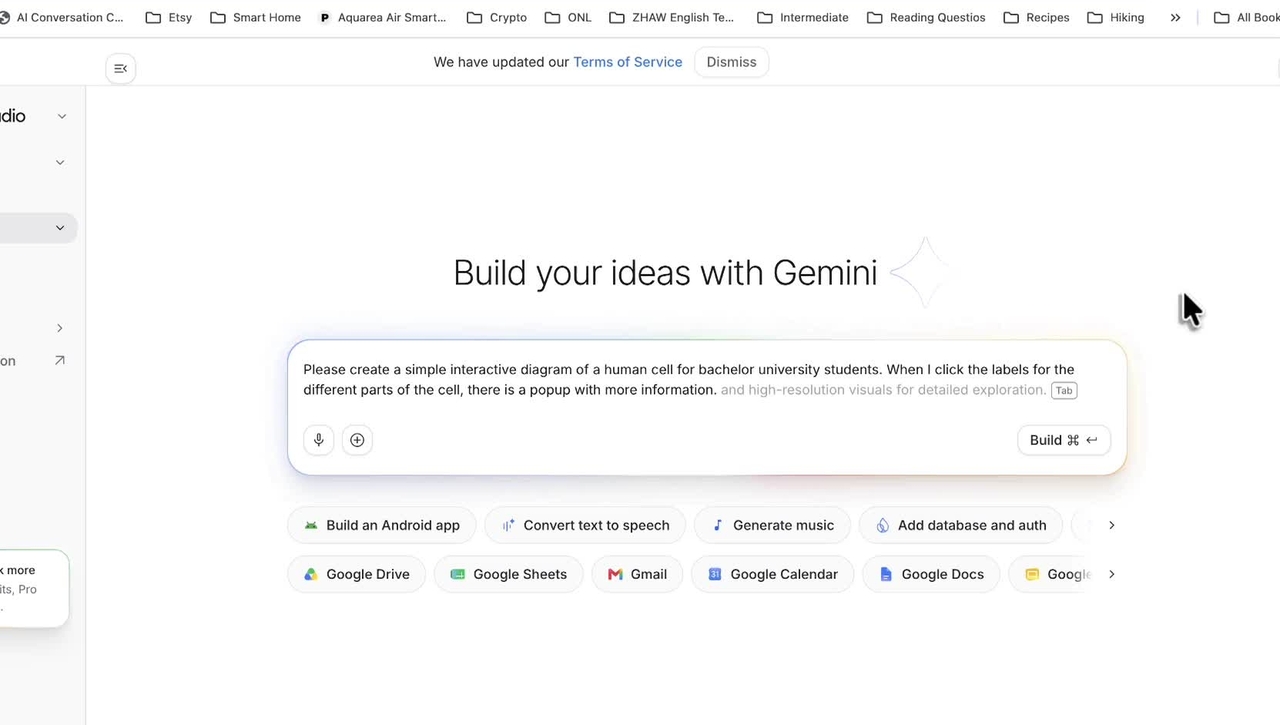Expand the sidebar item with right-pointing chevron
The height and width of the screenshot is (725, 1280).
60,328
